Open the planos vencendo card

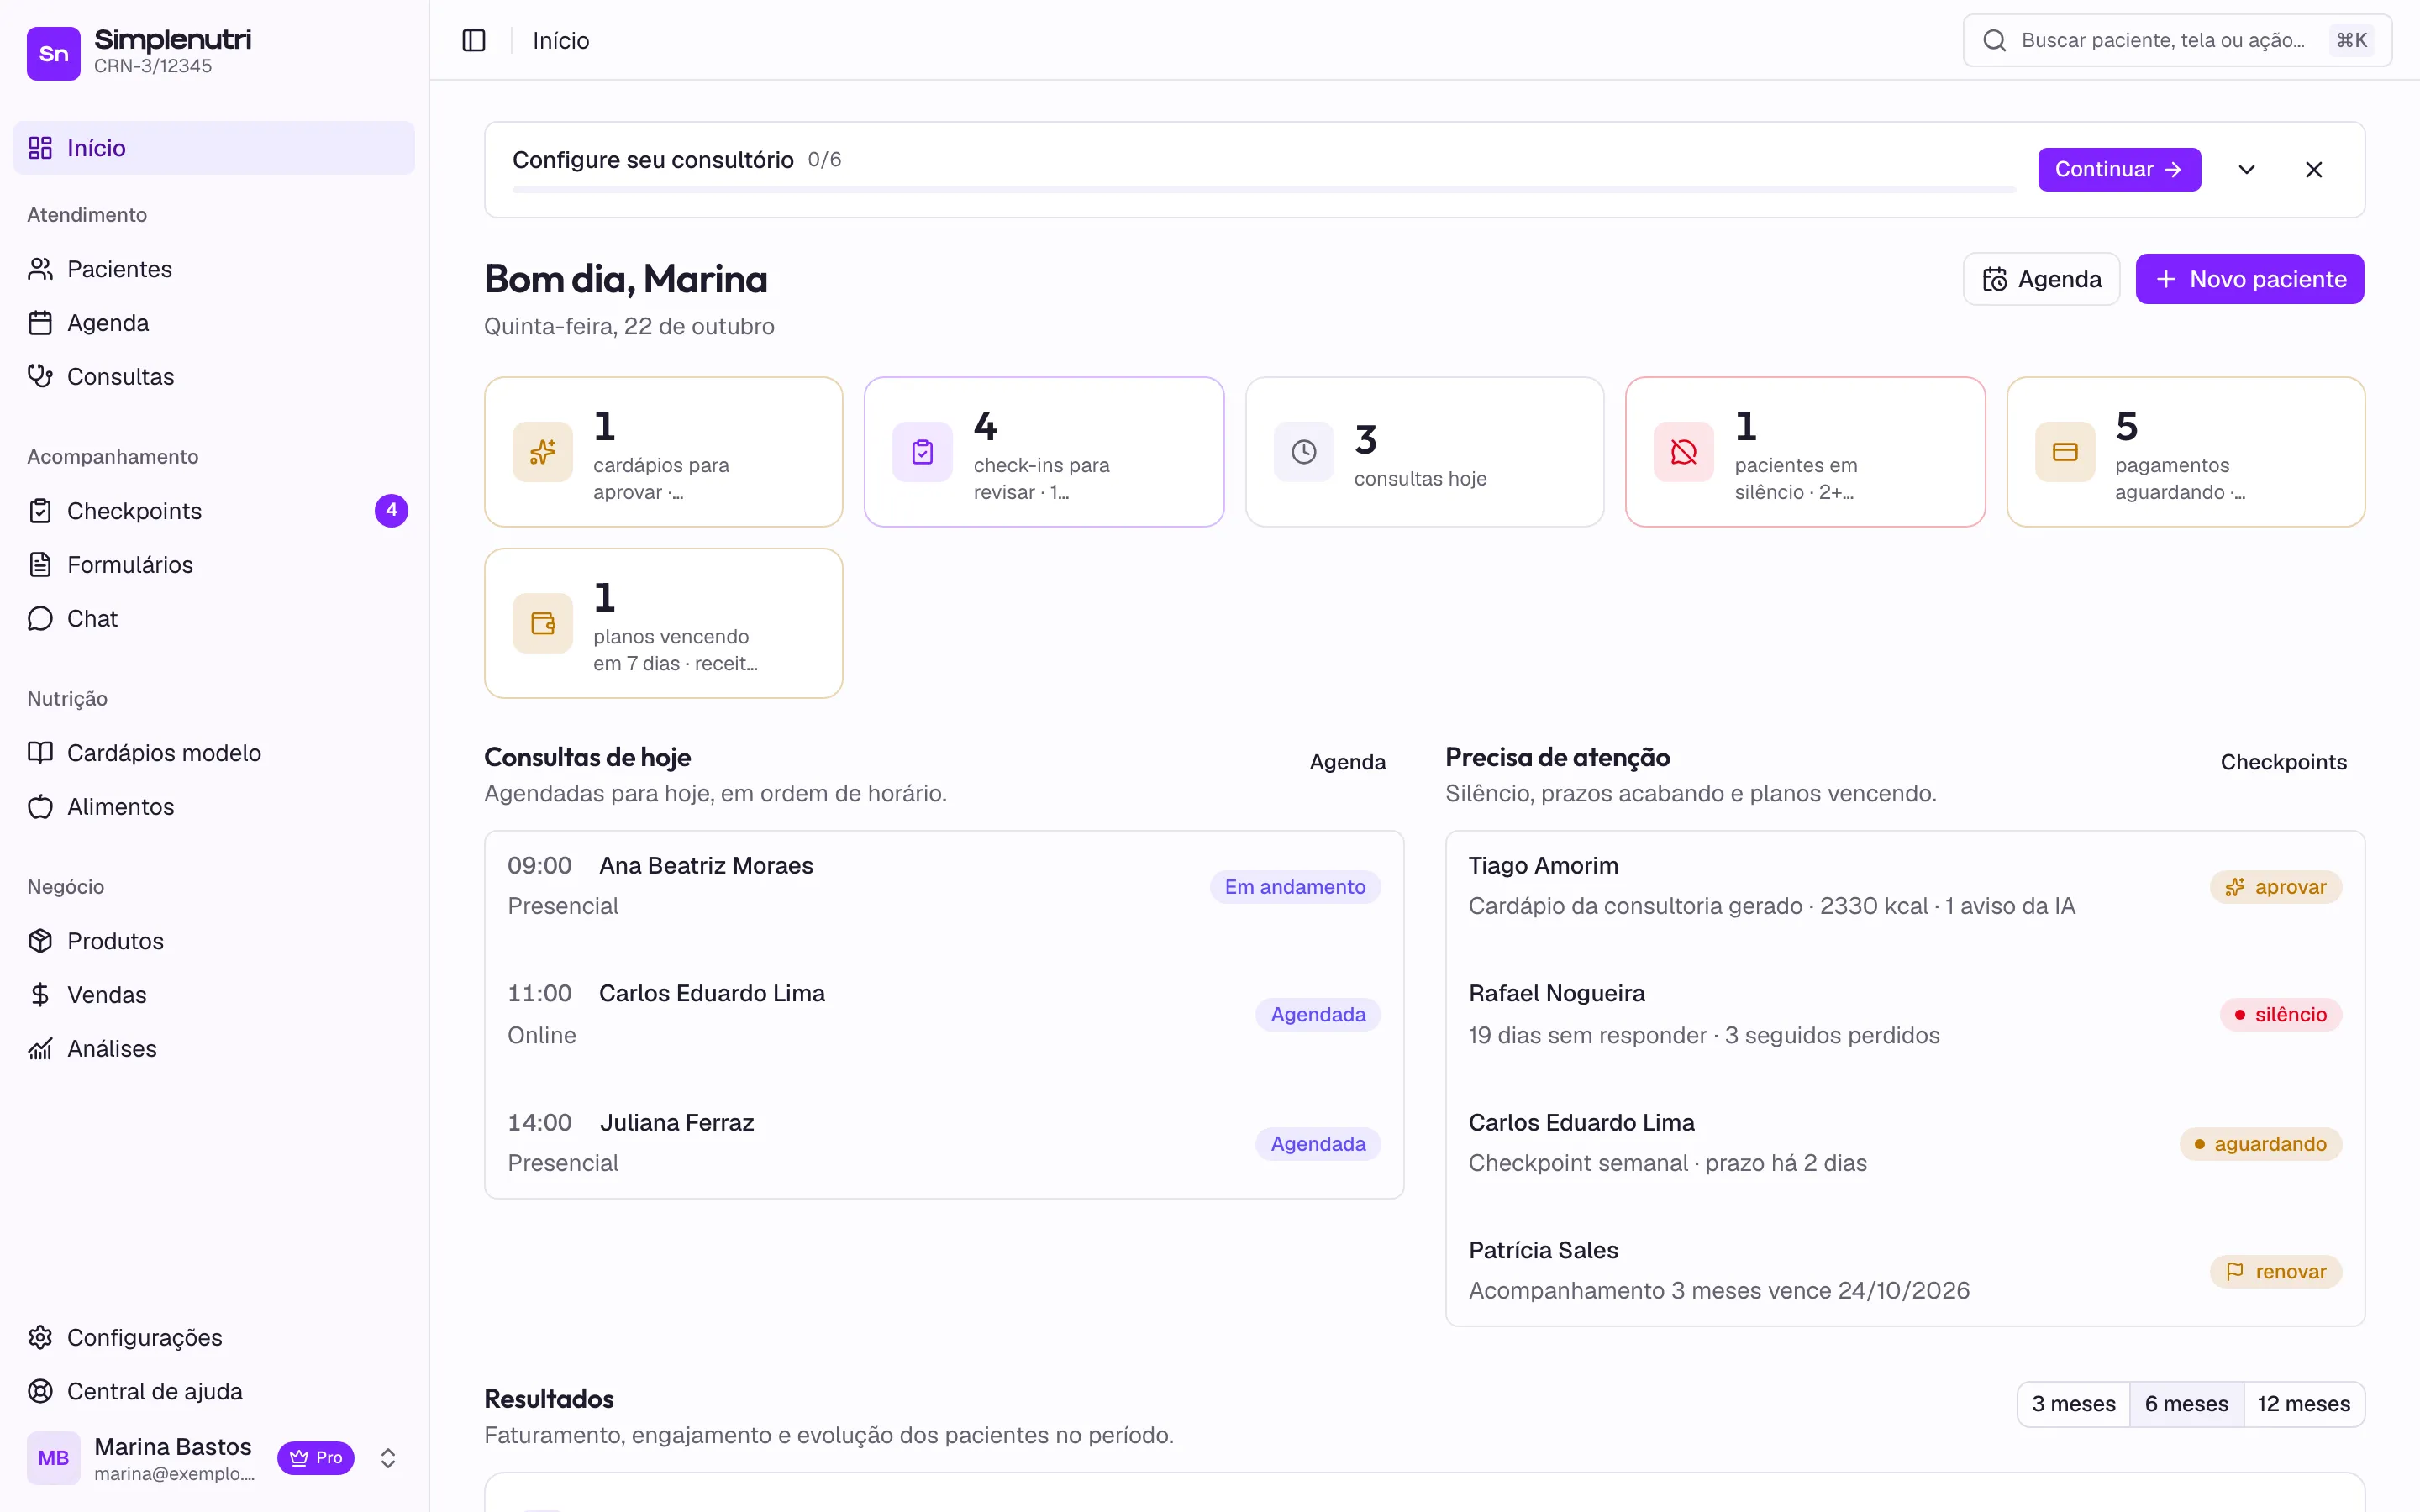point(663,623)
